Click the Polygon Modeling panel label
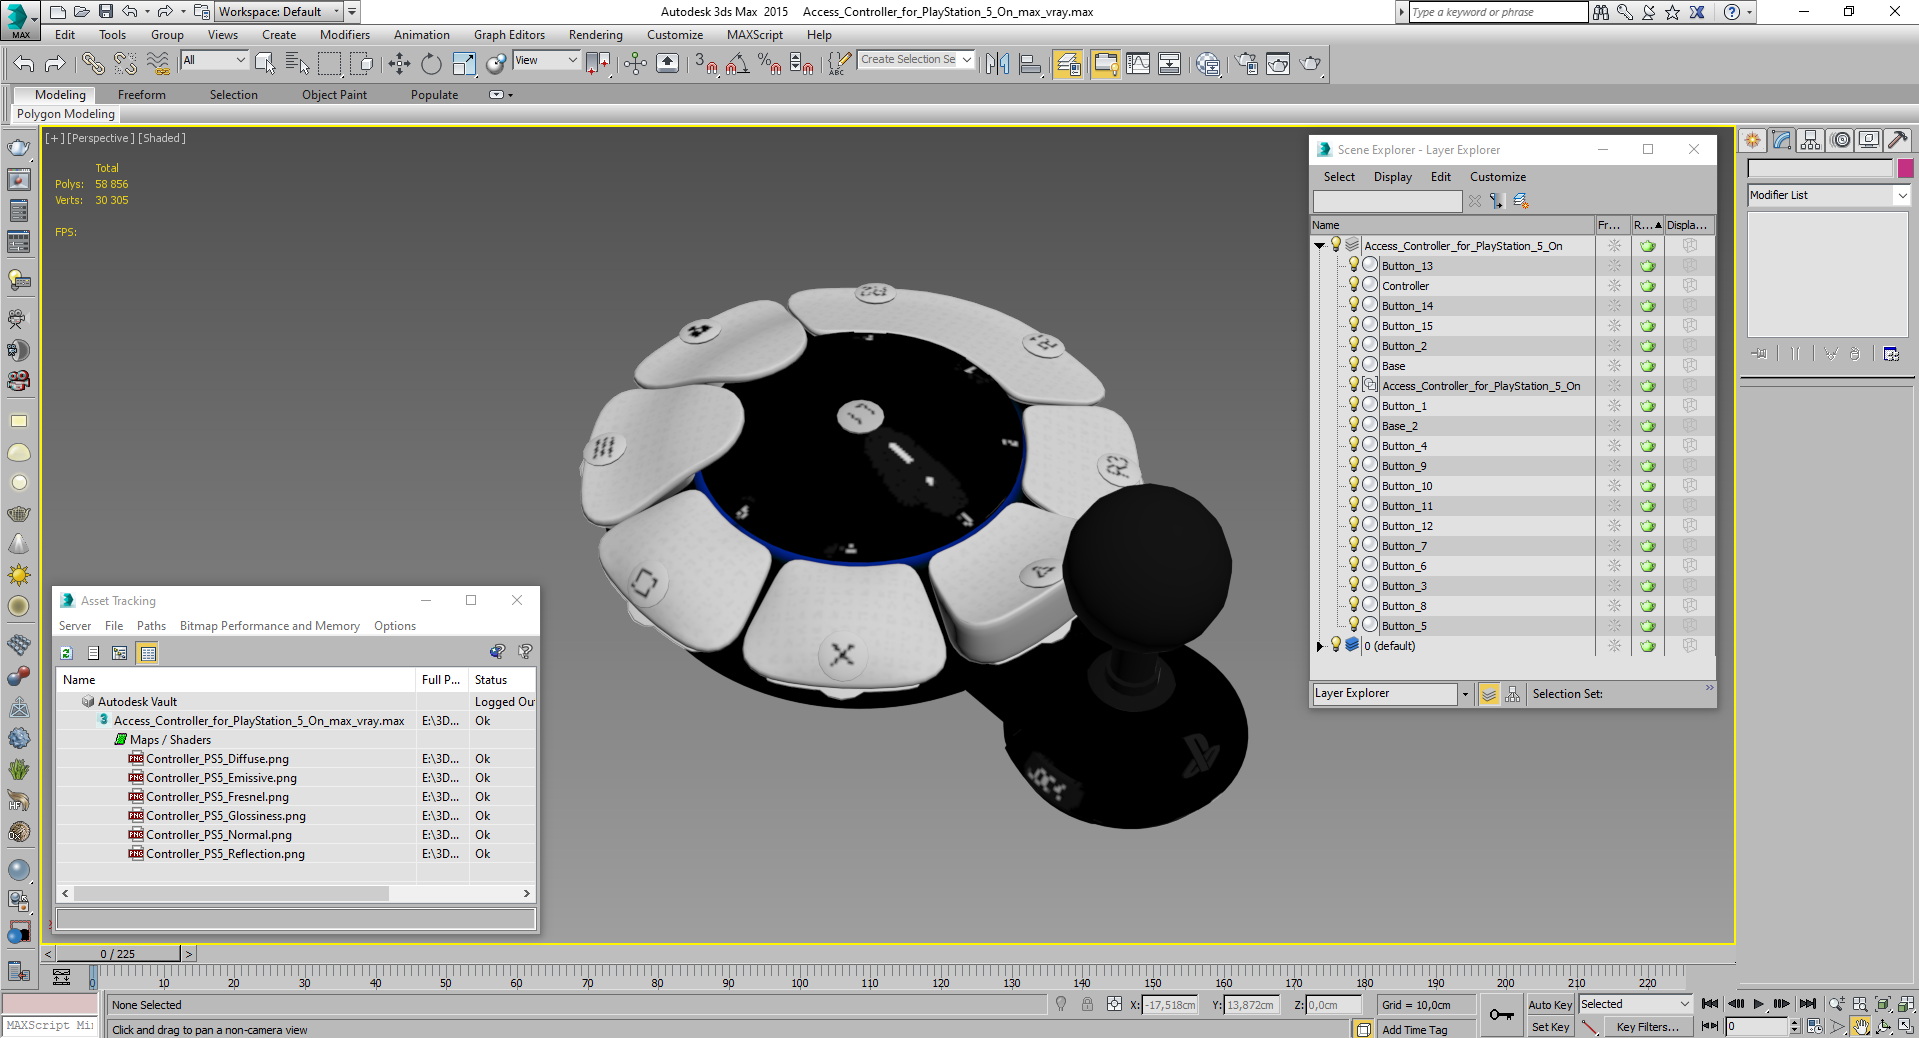The height and width of the screenshot is (1038, 1919). tap(66, 114)
